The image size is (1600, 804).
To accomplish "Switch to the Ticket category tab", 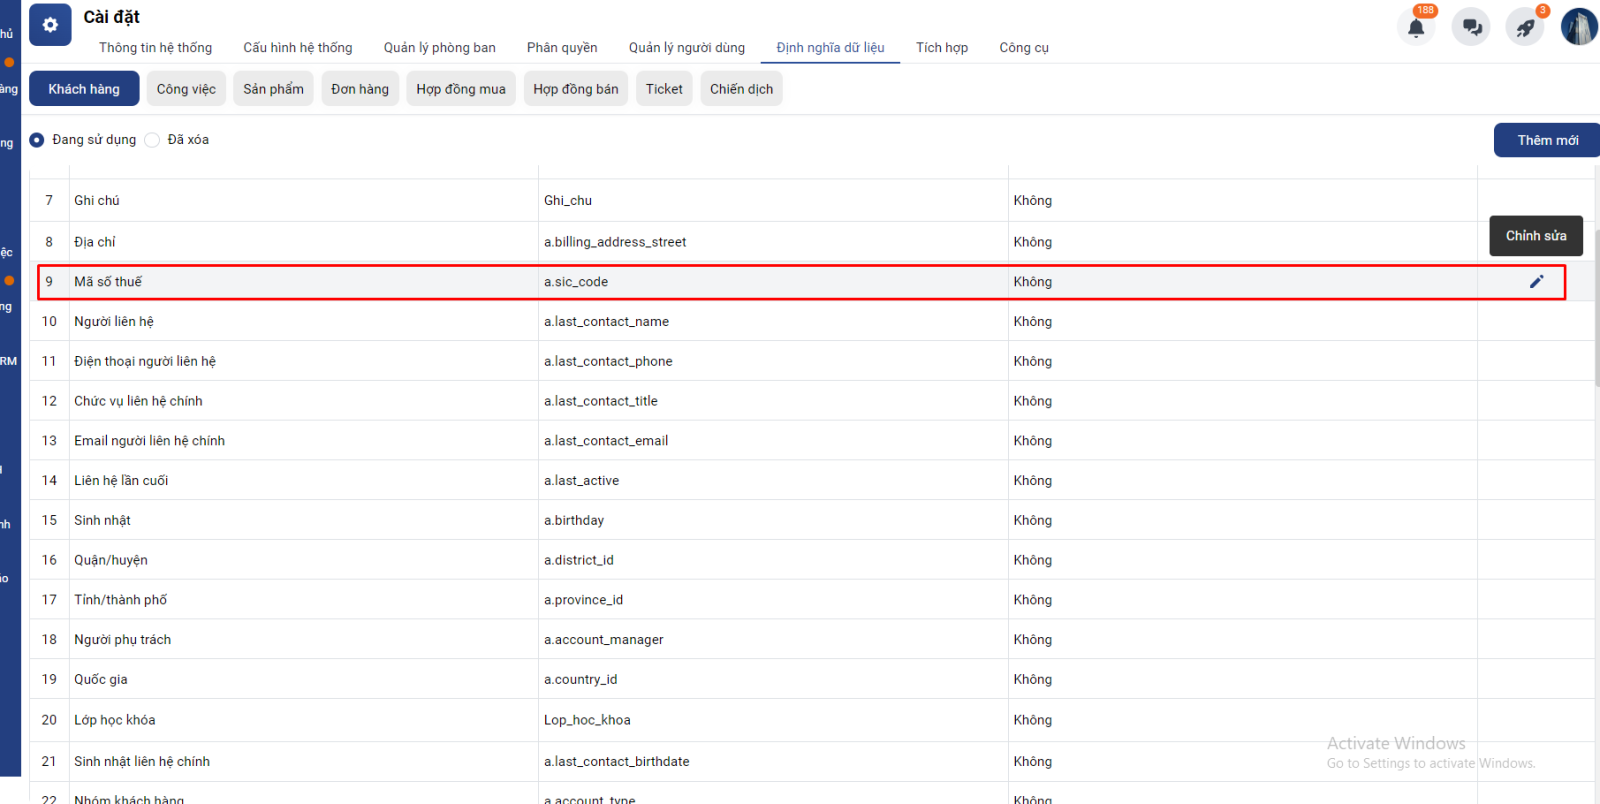I will (664, 89).
